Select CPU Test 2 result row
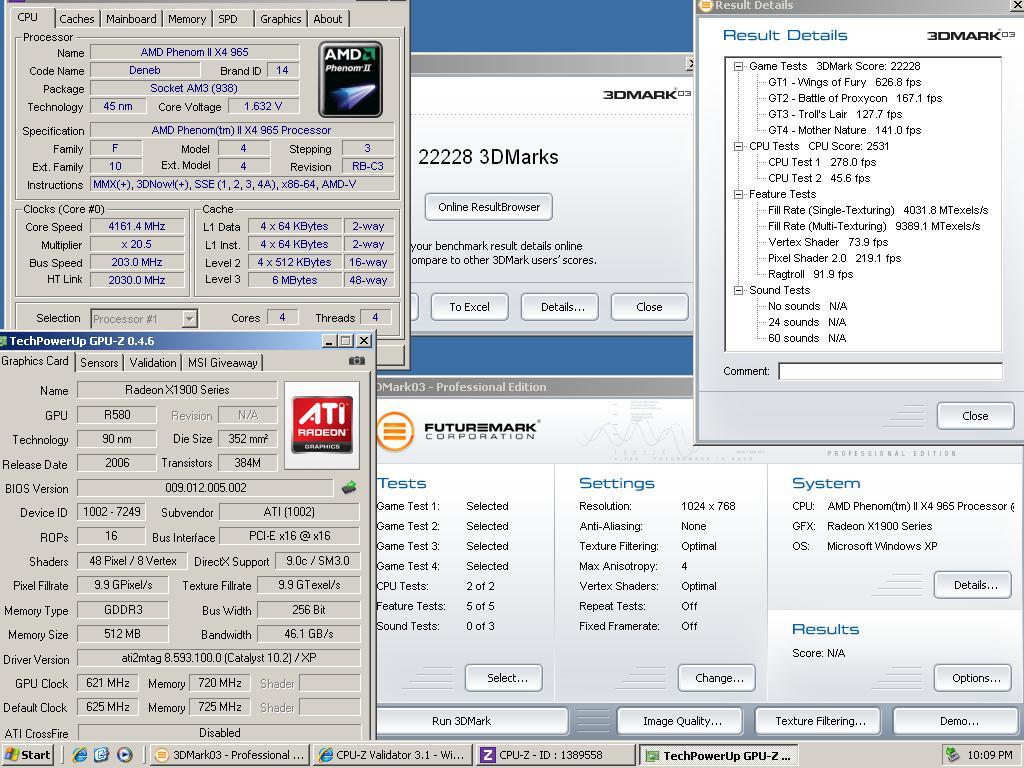 click(819, 178)
